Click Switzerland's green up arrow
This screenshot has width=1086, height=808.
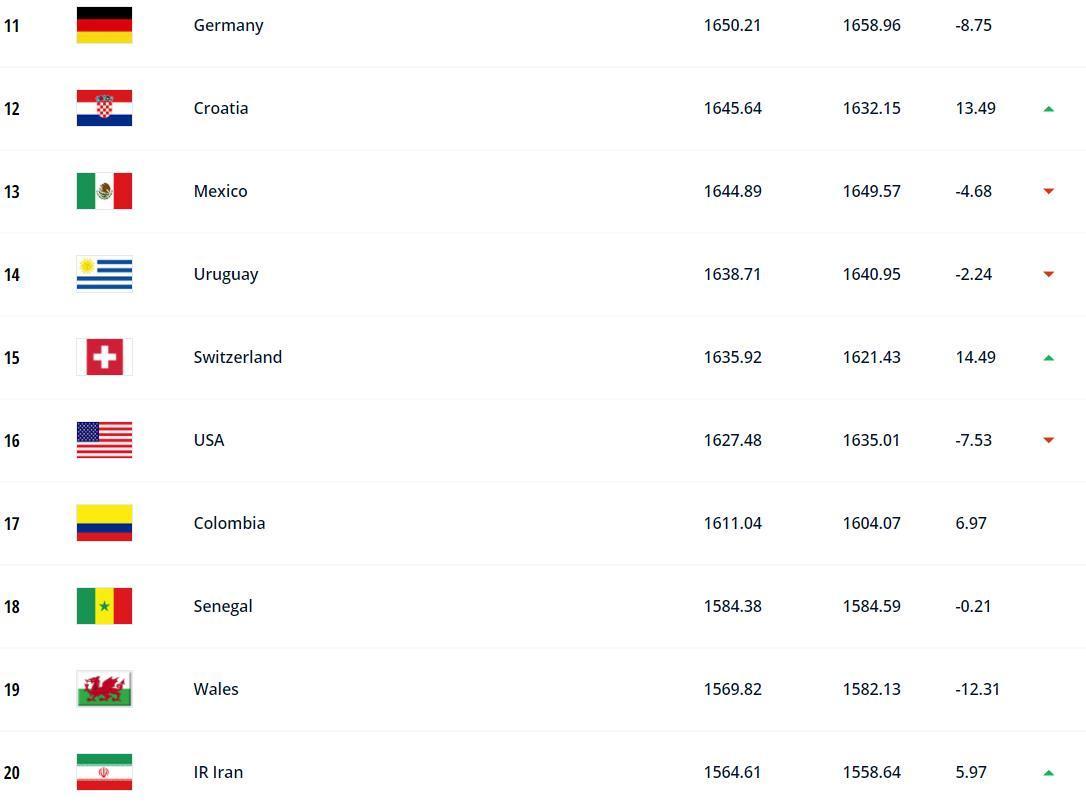tap(1049, 358)
